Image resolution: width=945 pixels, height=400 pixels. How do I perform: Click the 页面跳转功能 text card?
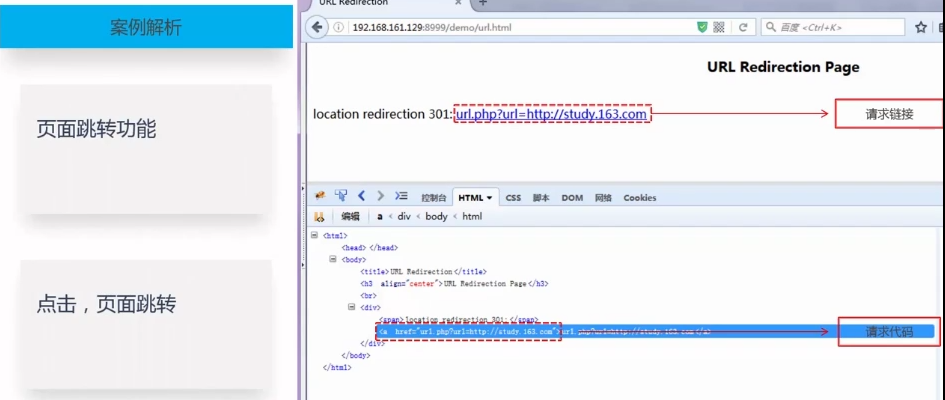[146, 149]
